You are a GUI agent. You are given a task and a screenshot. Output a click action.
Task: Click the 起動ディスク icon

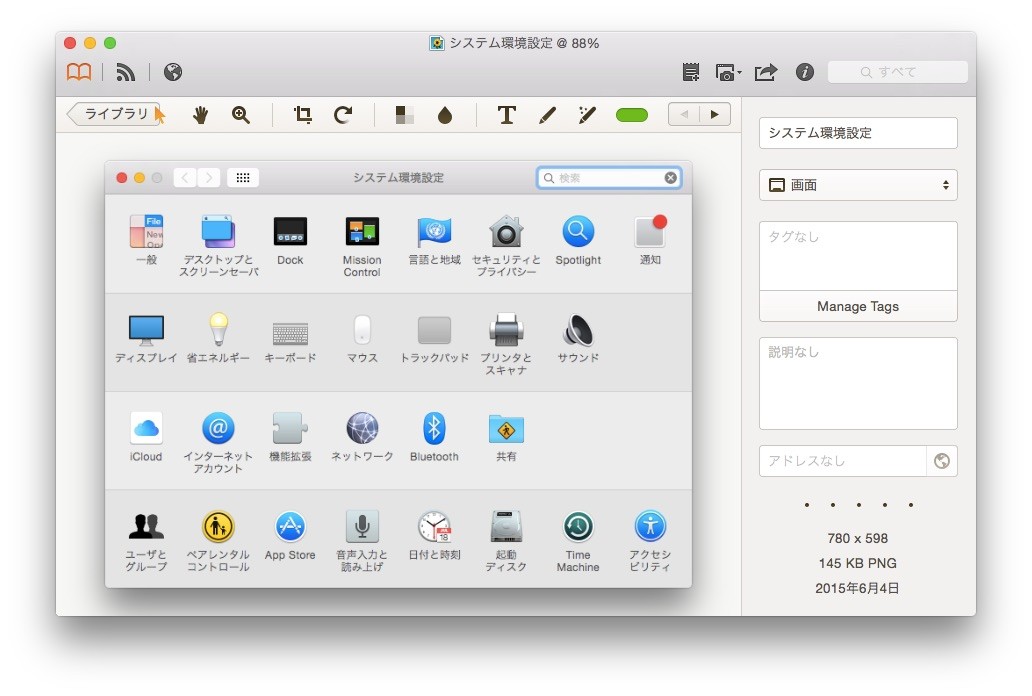point(506,527)
